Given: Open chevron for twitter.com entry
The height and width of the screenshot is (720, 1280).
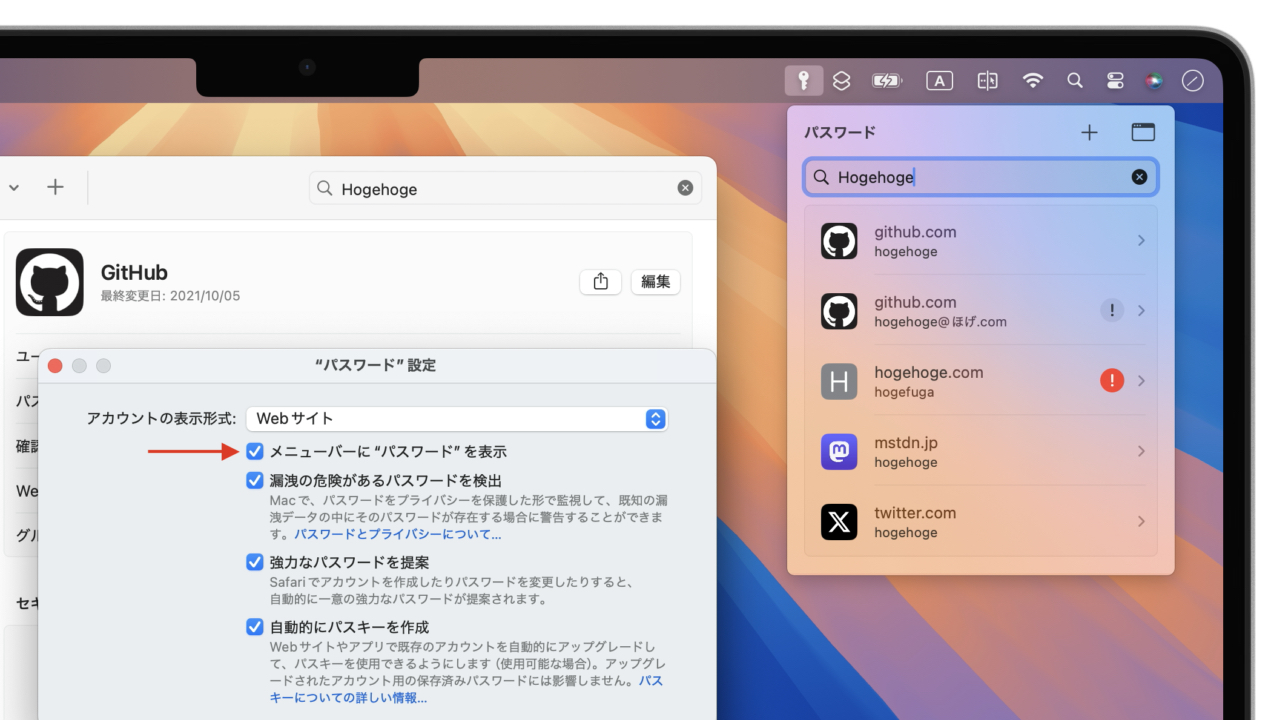Looking at the screenshot, I should (x=1141, y=521).
